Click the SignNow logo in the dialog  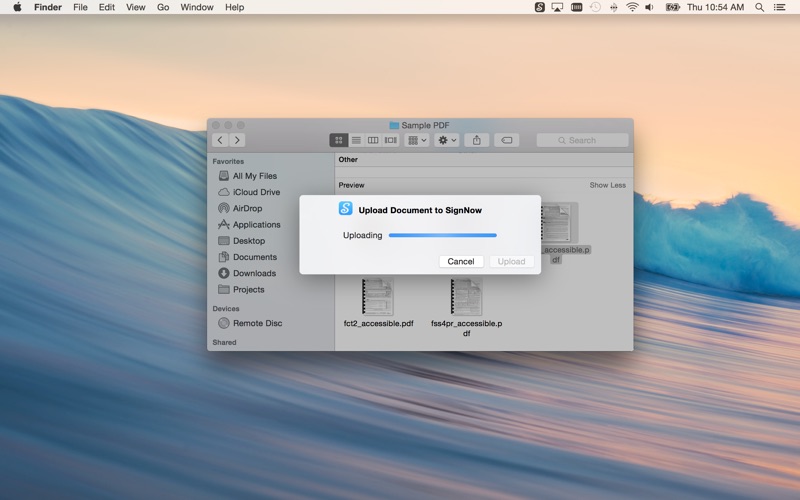[x=345, y=208]
